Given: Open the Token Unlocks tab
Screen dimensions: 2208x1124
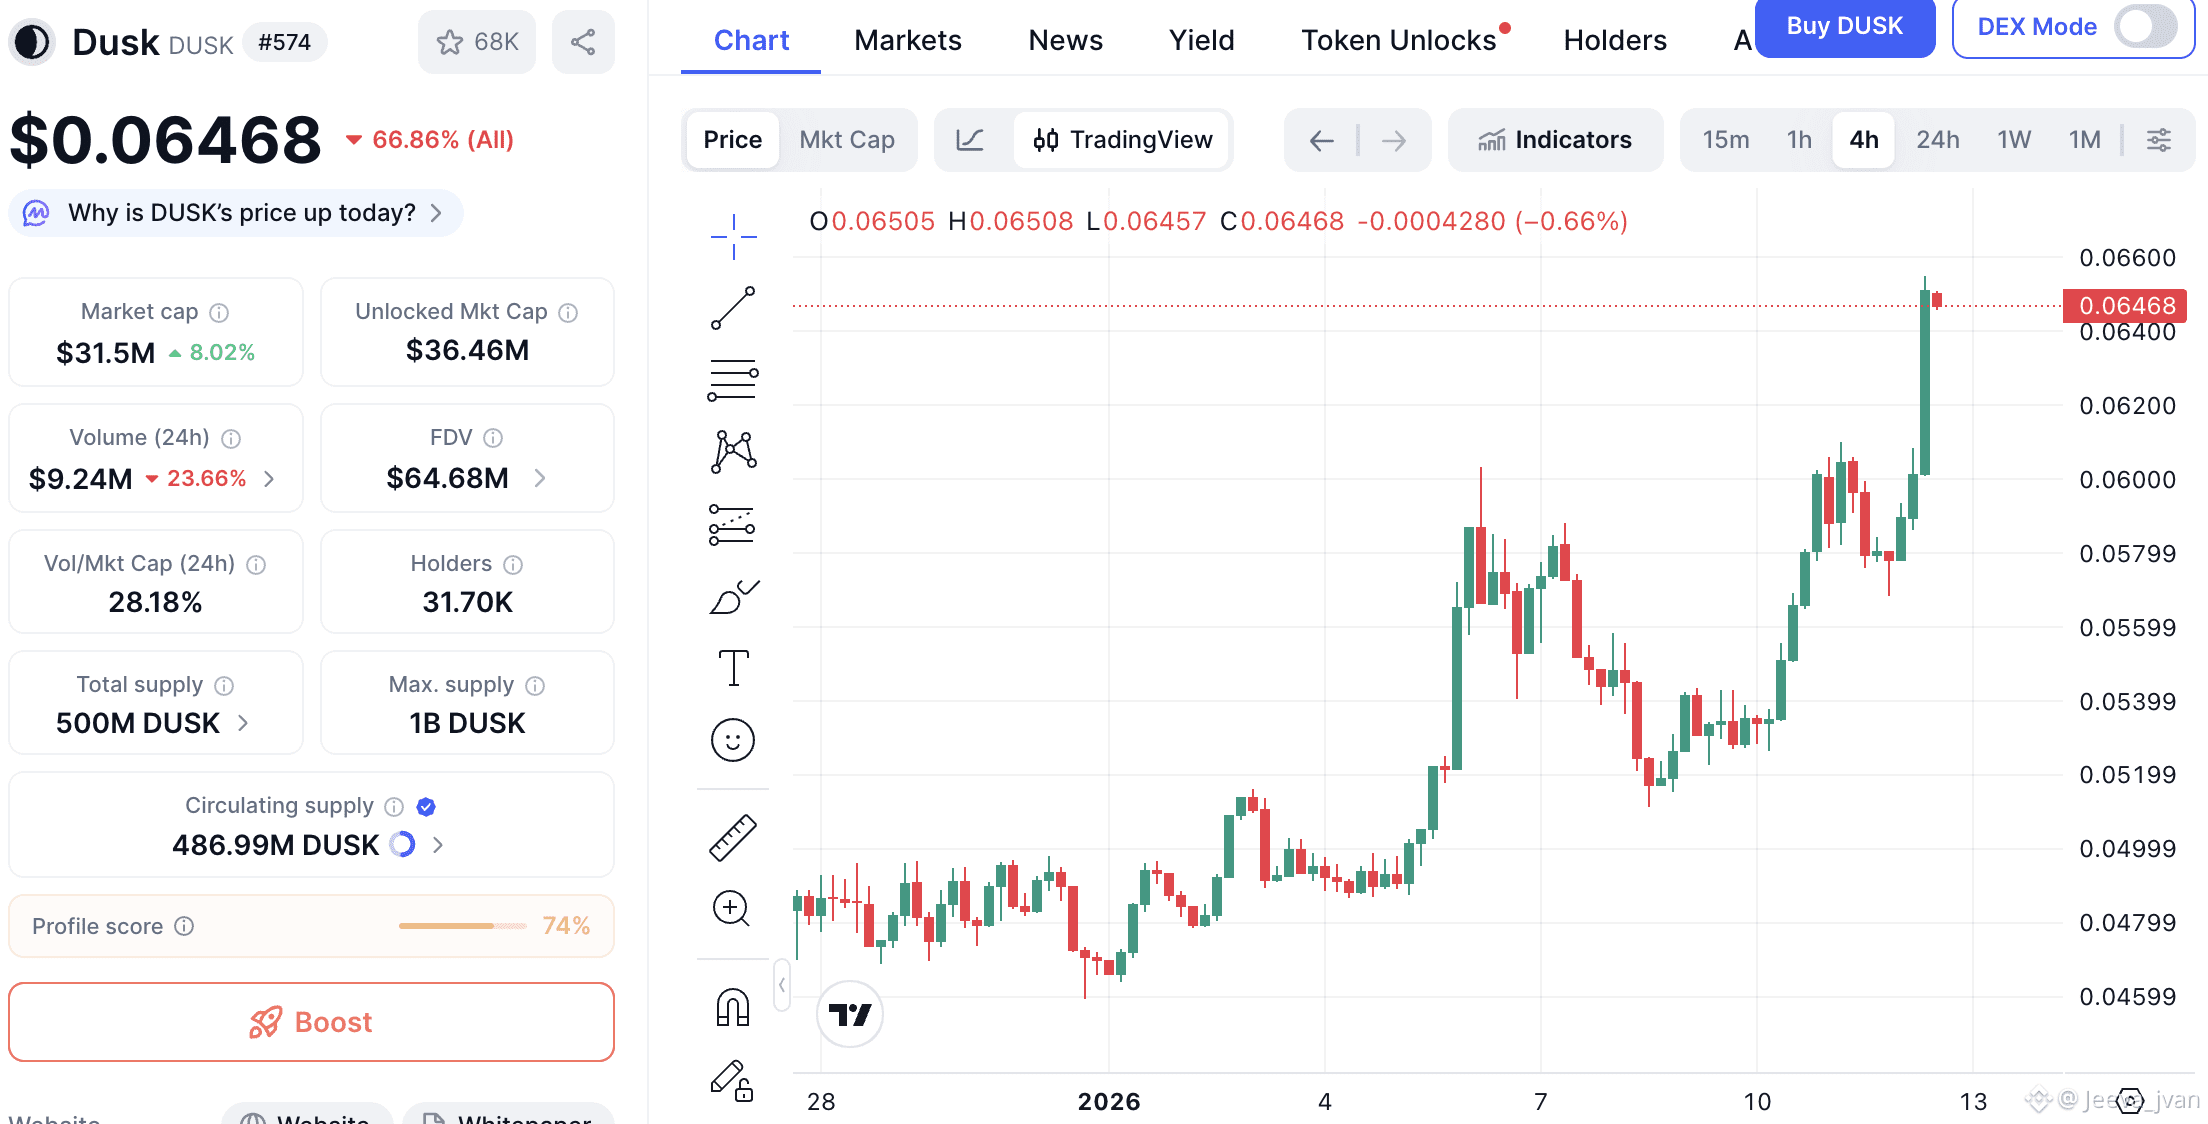Looking at the screenshot, I should tap(1398, 40).
